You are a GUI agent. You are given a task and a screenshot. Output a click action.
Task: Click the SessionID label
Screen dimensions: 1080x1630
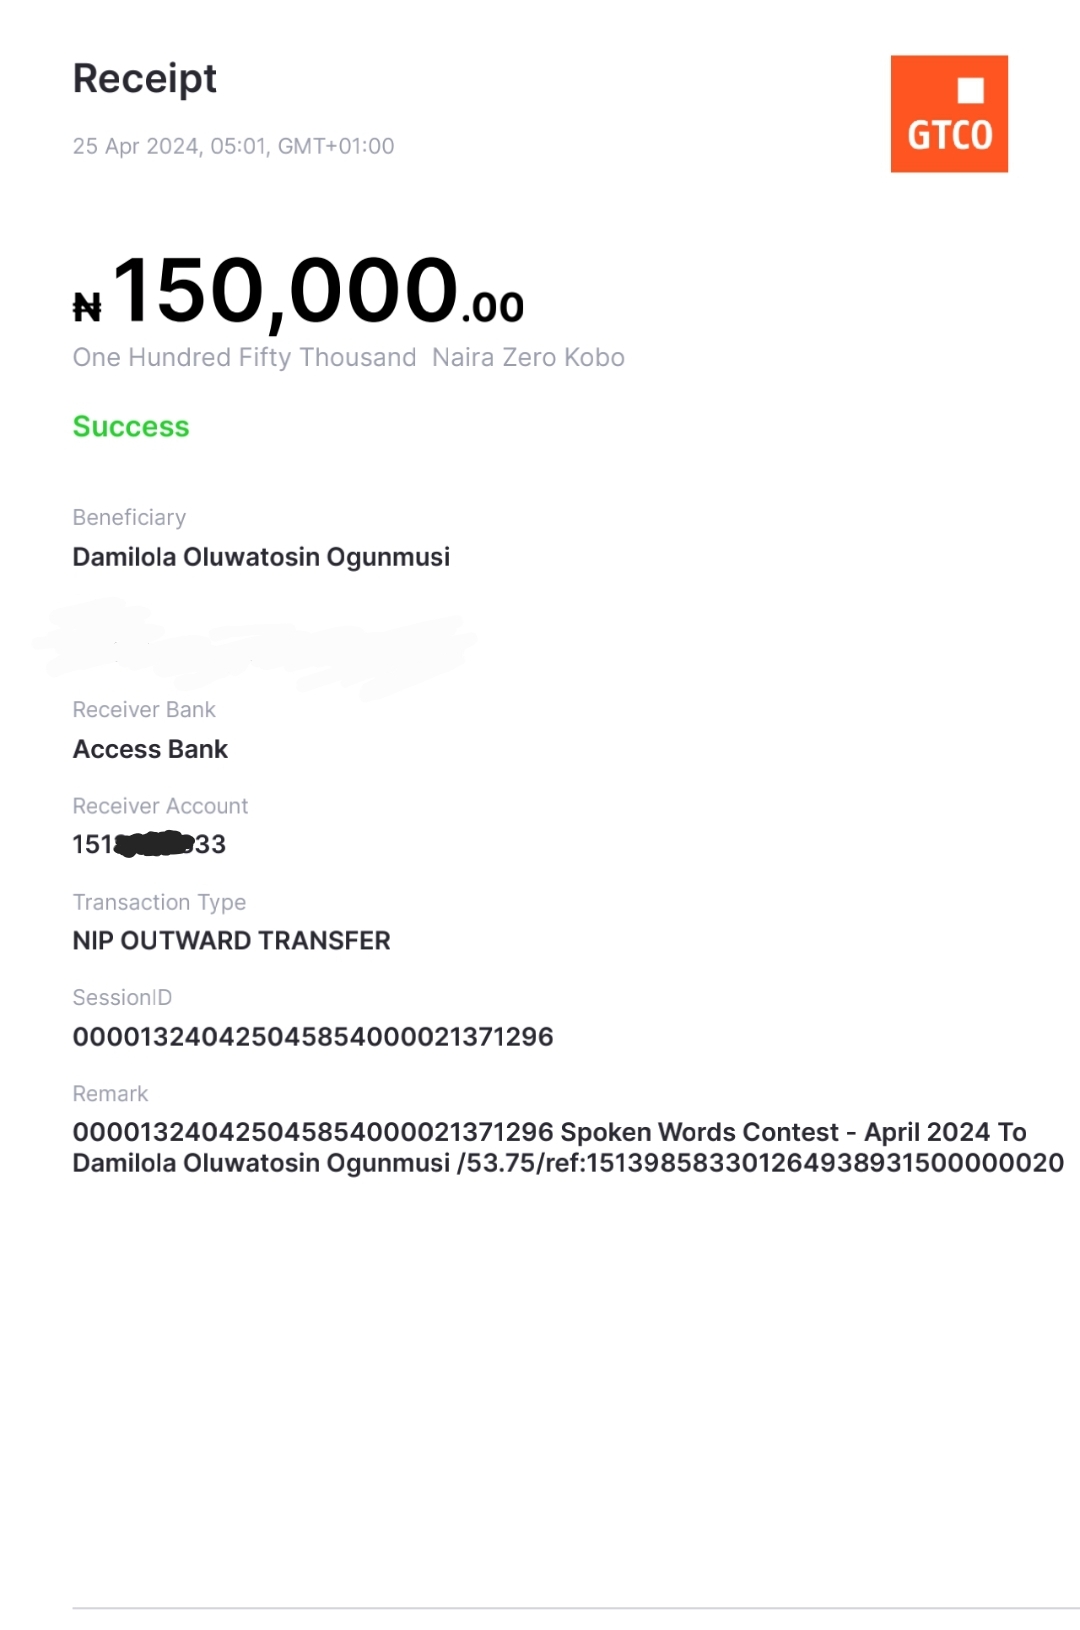point(122,997)
